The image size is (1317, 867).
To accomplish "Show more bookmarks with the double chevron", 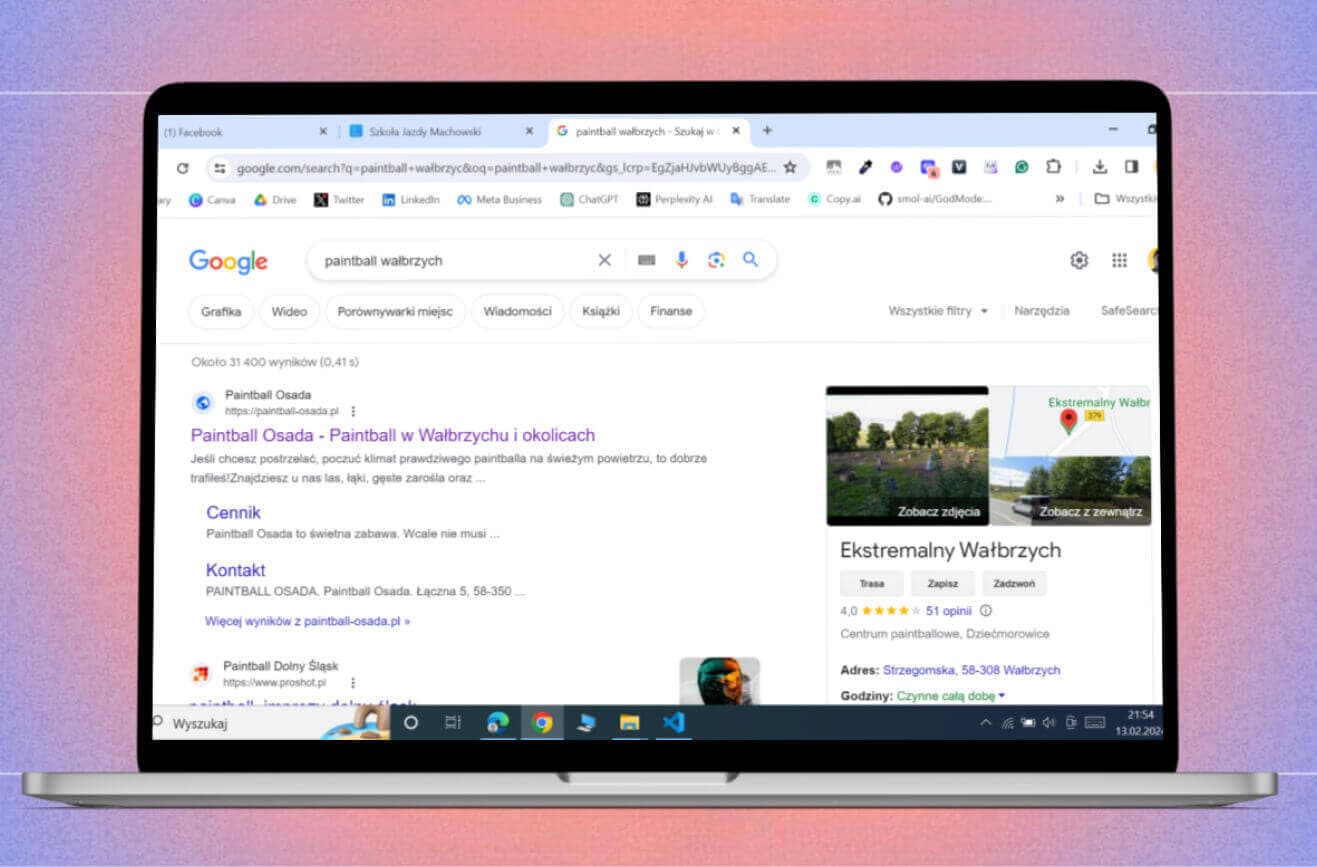I will tap(1059, 199).
